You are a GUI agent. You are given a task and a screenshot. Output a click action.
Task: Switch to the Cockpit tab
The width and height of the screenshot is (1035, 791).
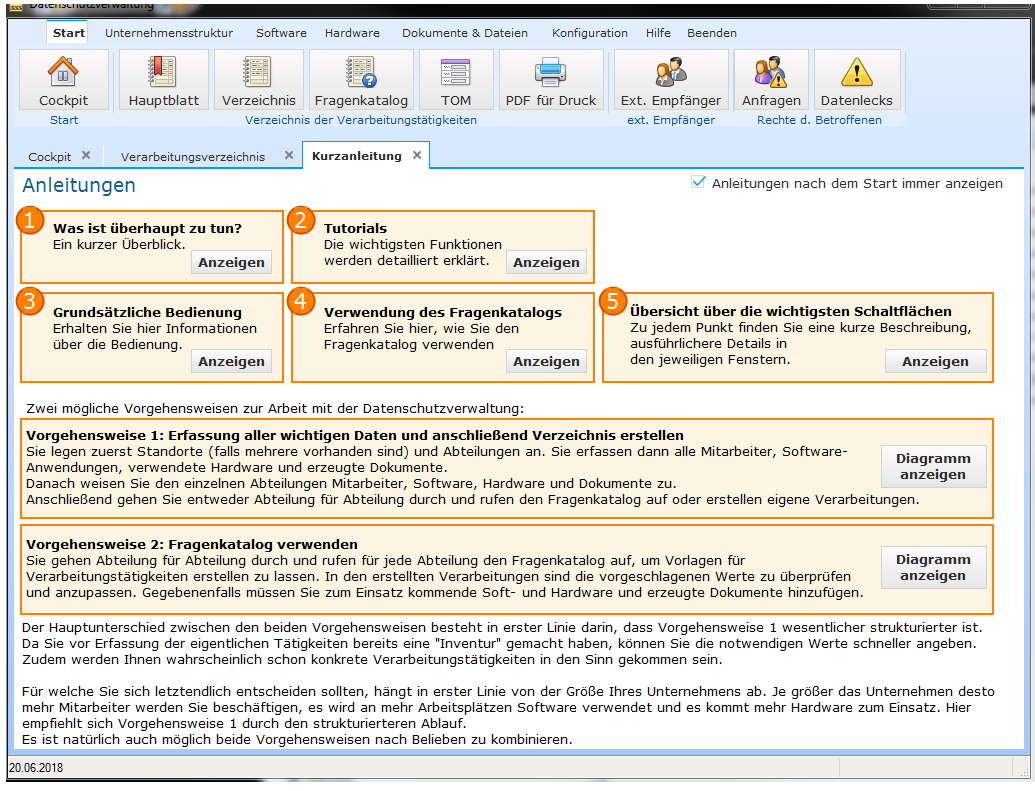[x=50, y=156]
